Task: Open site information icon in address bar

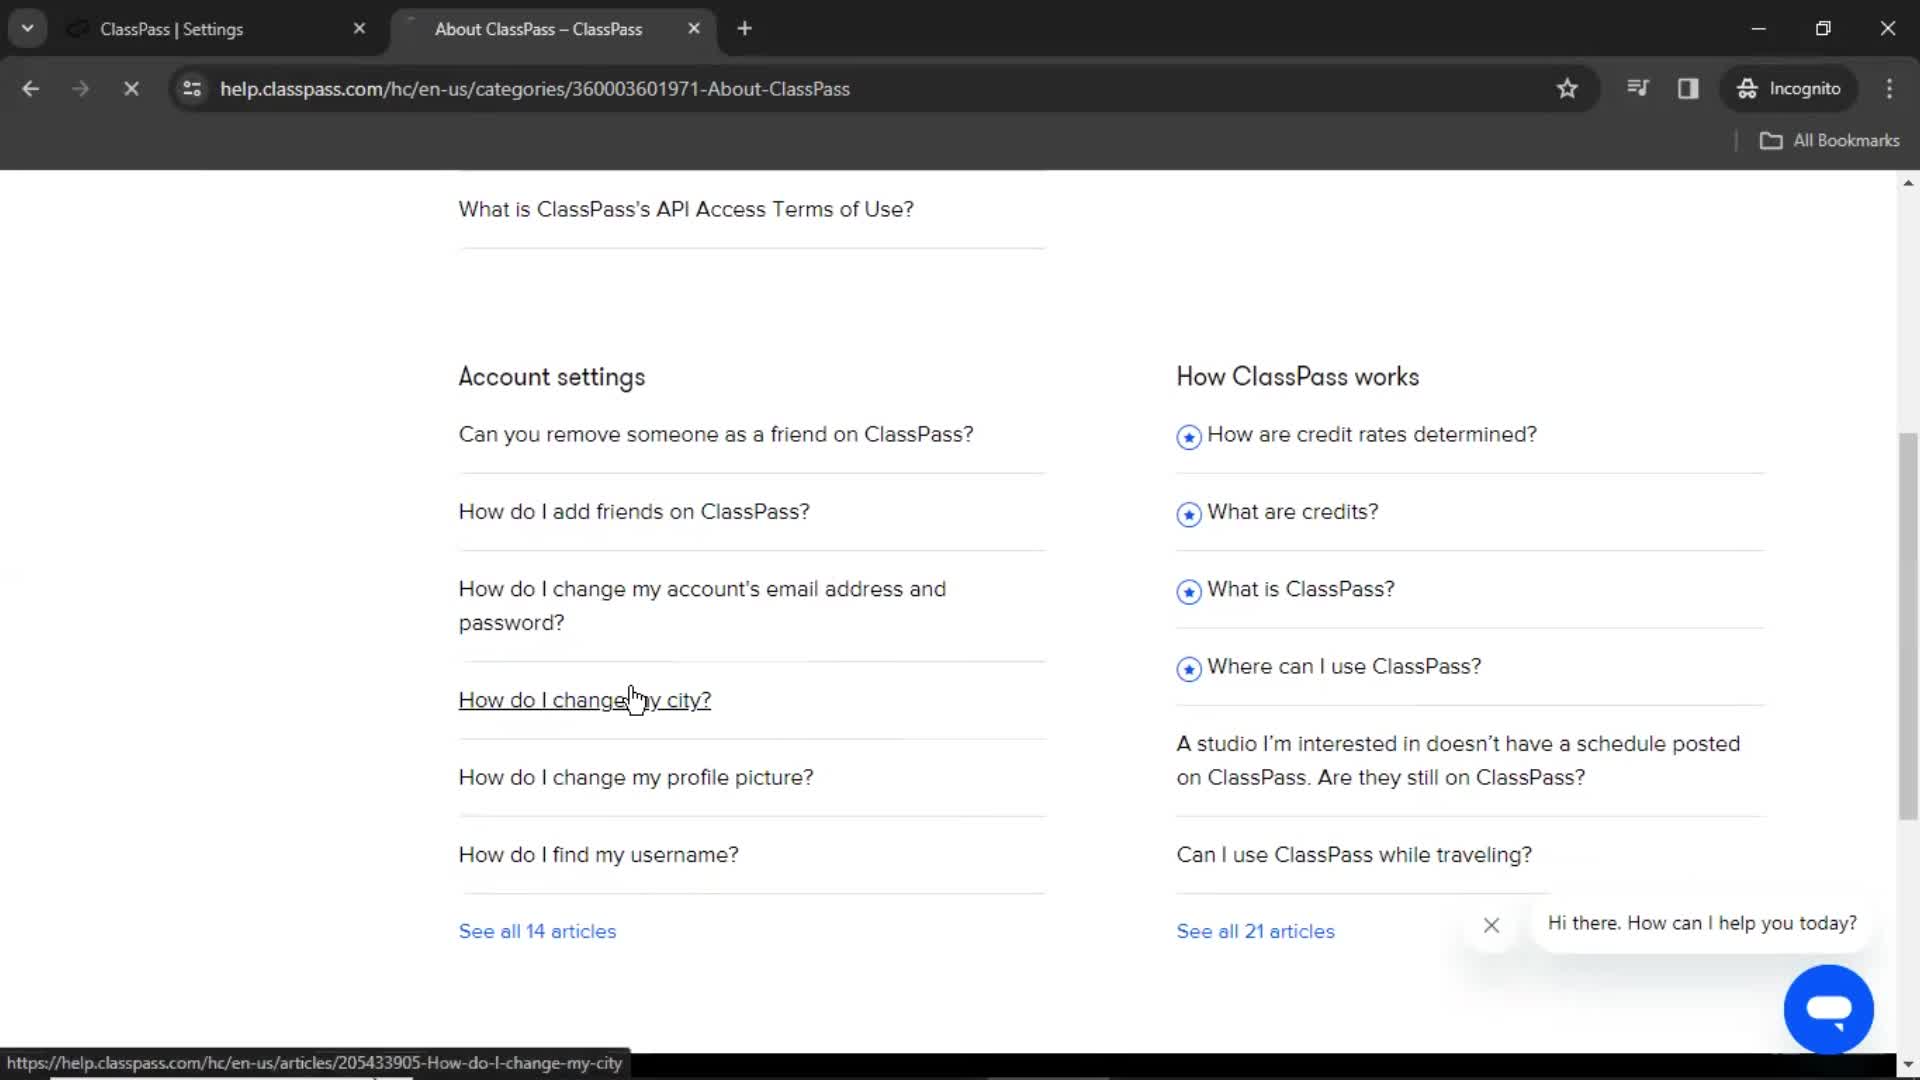Action: tap(192, 89)
